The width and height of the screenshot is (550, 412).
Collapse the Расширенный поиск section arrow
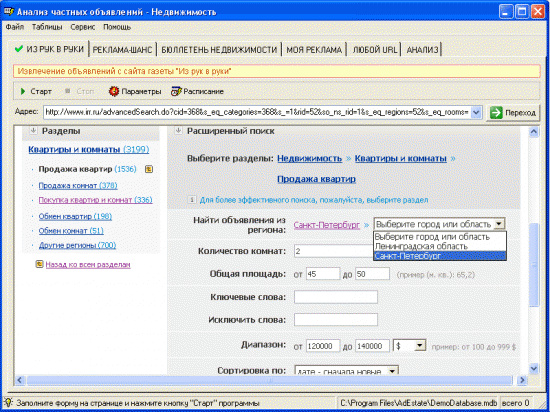click(179, 131)
